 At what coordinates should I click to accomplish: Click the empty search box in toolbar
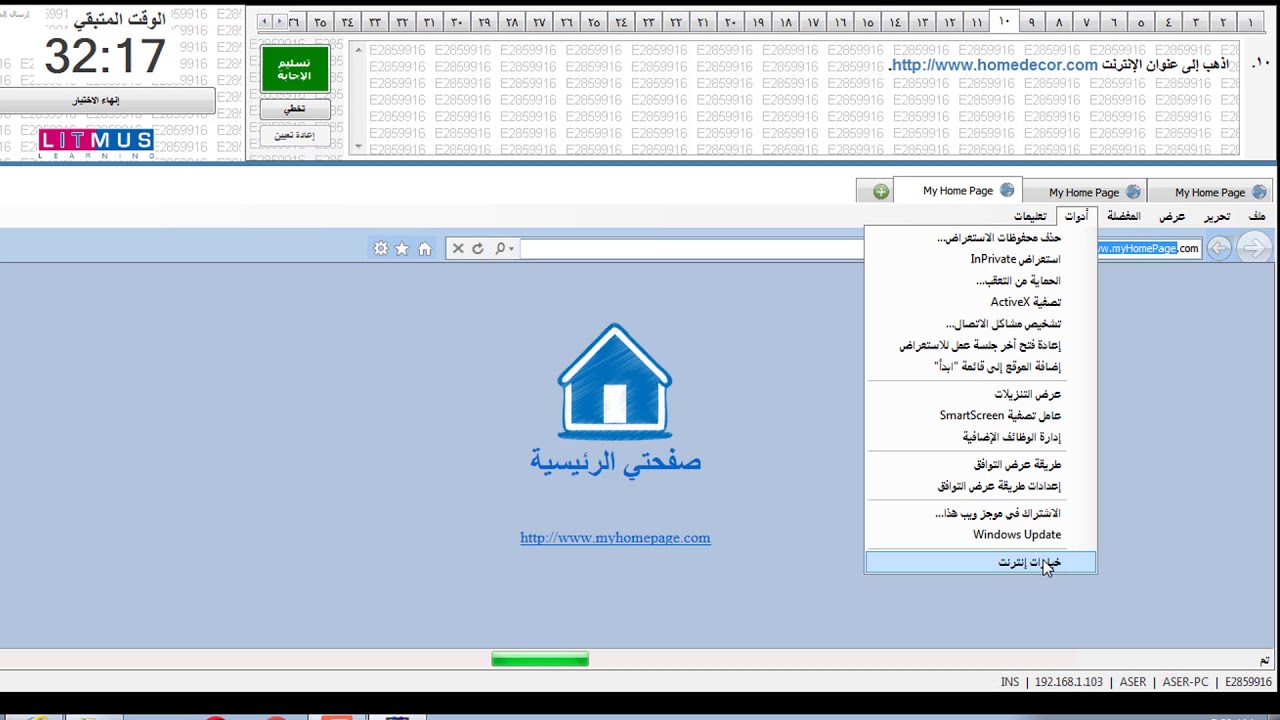[x=690, y=249]
